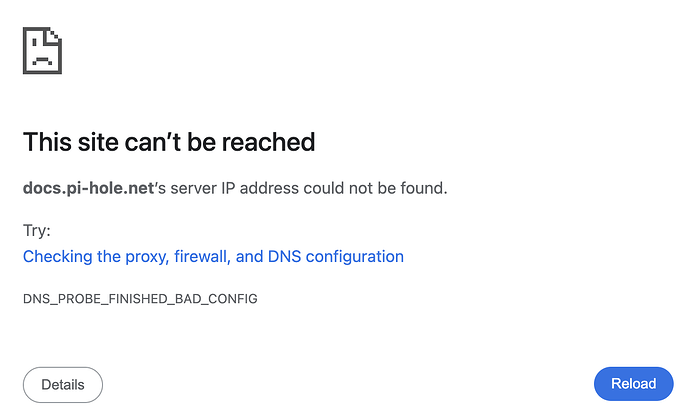Click the DNS_PROBE_FINISHED_BAD_CONFIG error code
This screenshot has height=420, width=690.
point(140,299)
